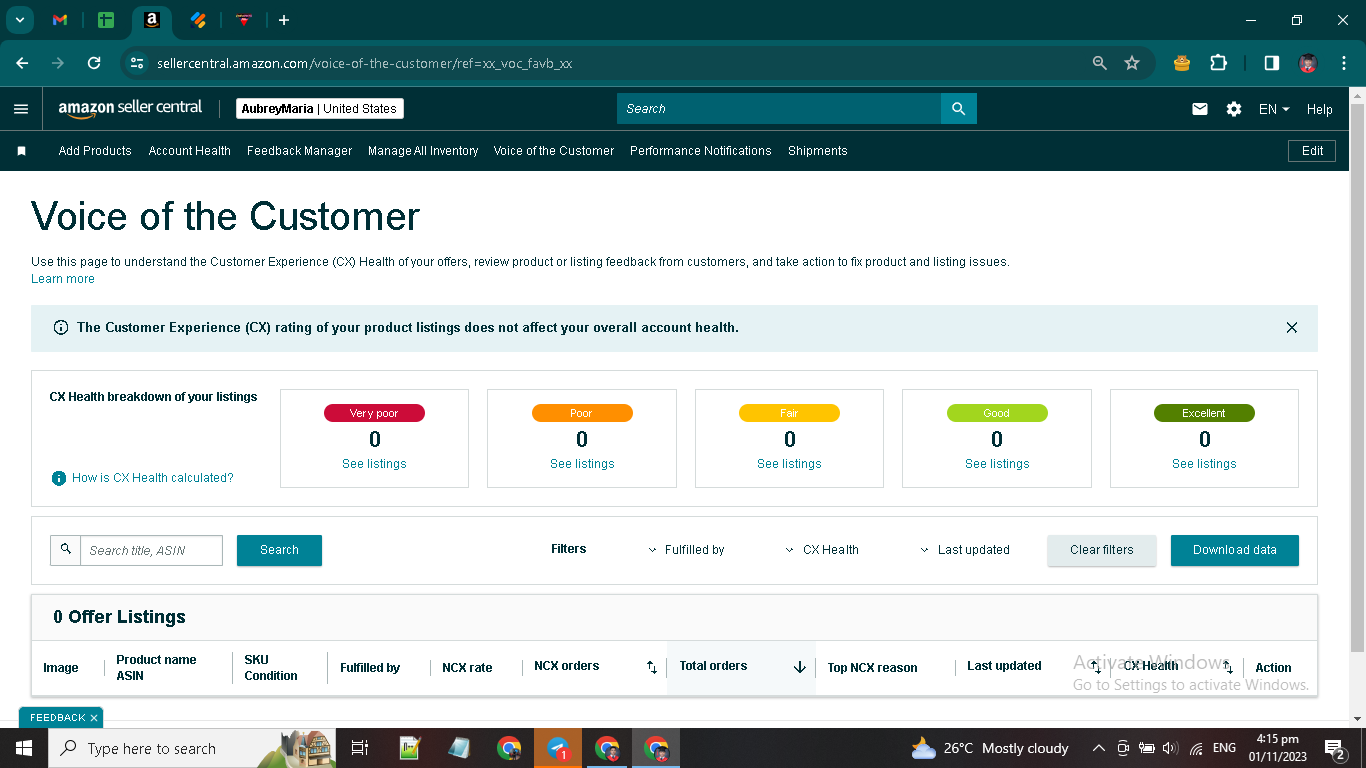This screenshot has width=1366, height=768.
Task: Bookmark this page with star icon
Action: (x=1132, y=63)
